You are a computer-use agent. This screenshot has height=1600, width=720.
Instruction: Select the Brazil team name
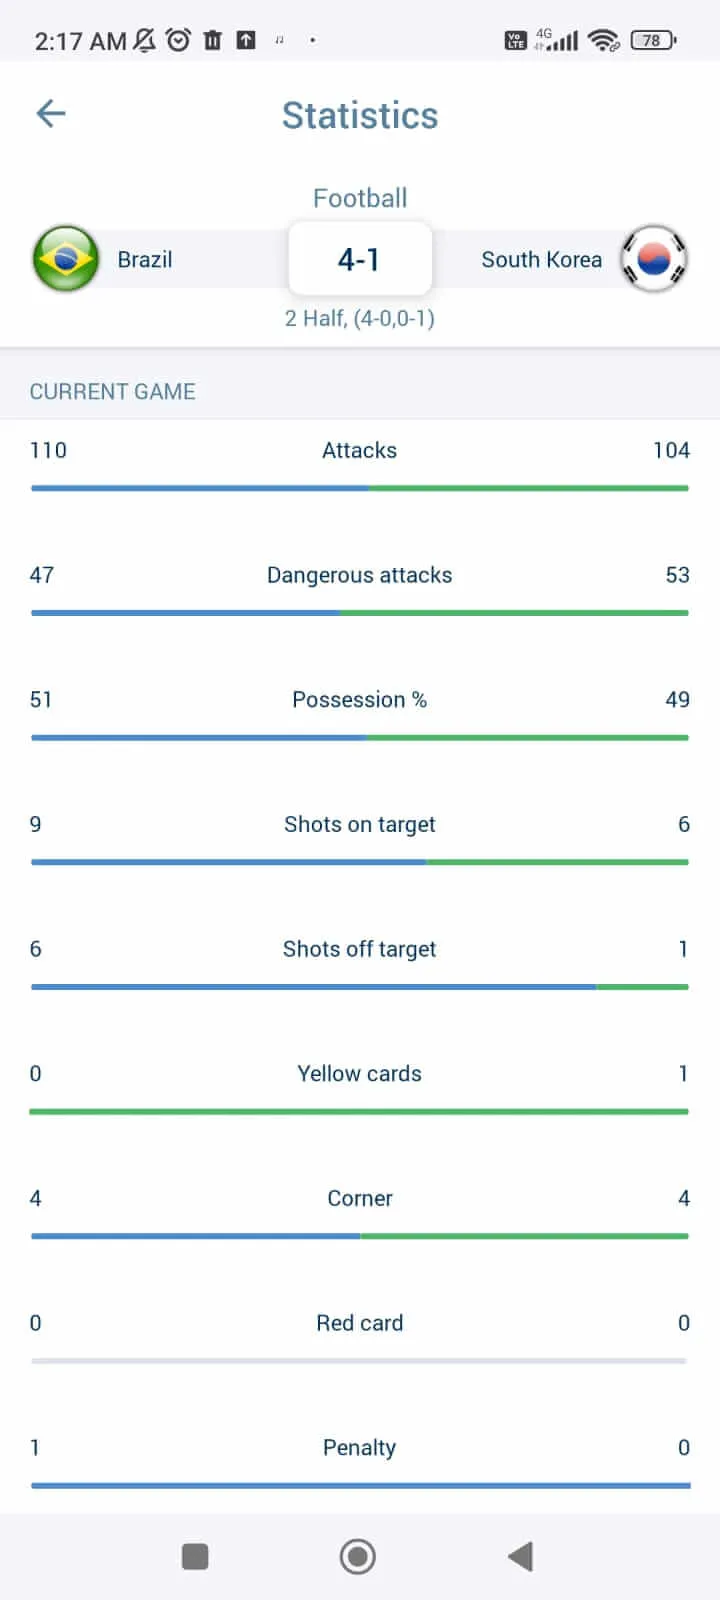145,260
